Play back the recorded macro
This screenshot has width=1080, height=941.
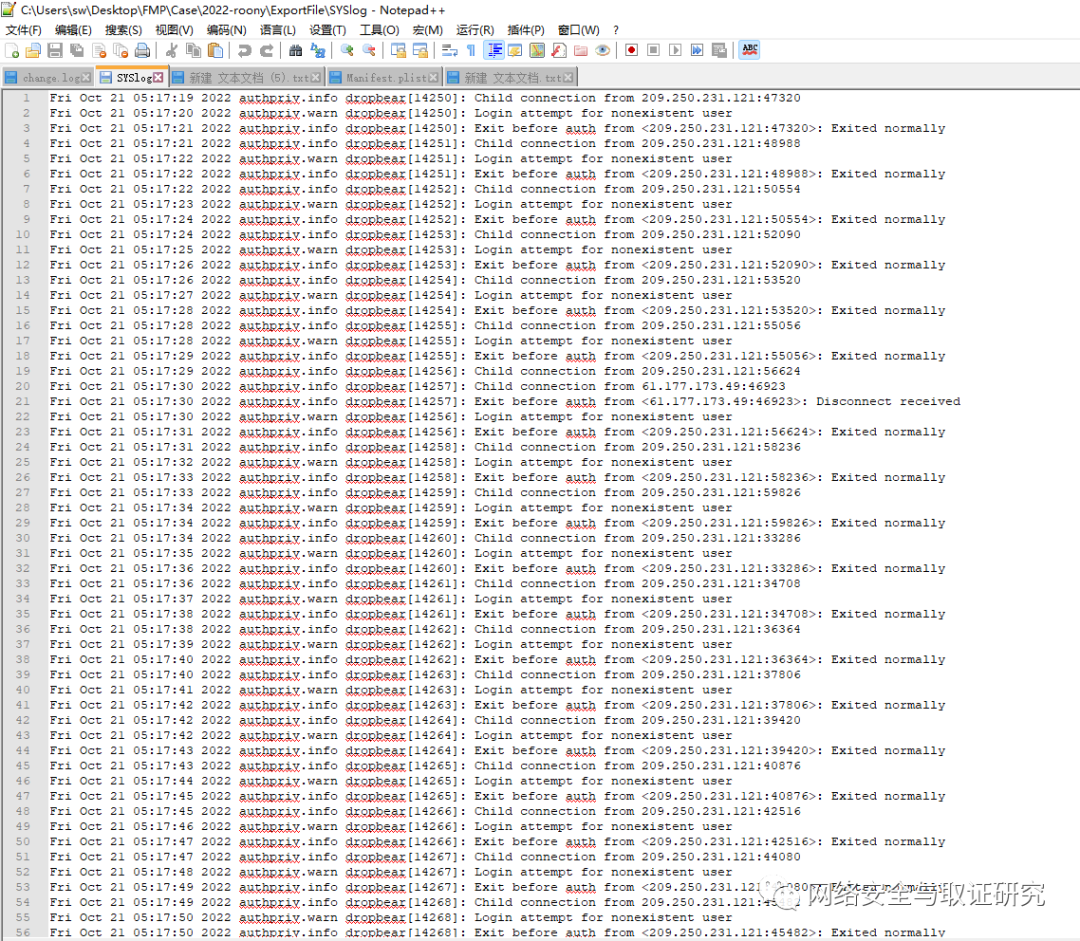[675, 50]
